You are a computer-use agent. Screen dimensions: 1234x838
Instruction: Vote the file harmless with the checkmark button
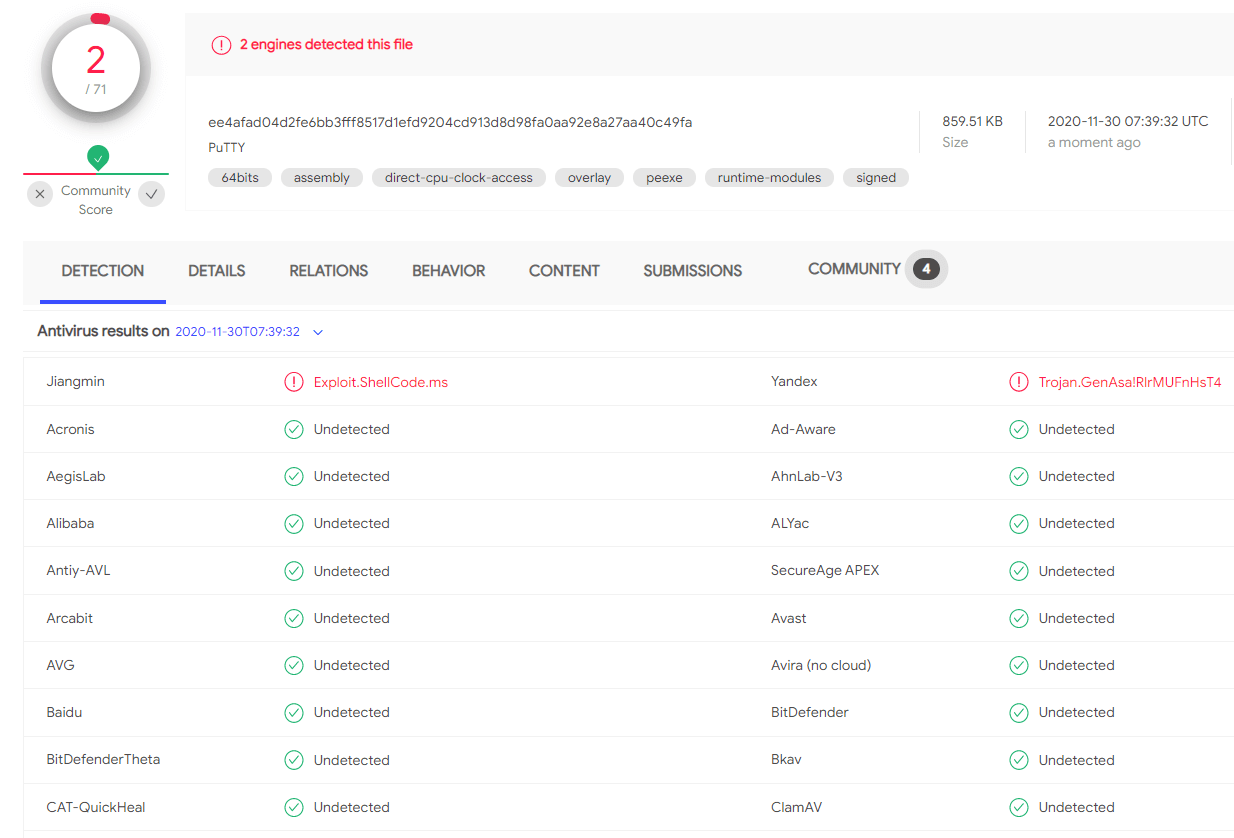pos(152,194)
